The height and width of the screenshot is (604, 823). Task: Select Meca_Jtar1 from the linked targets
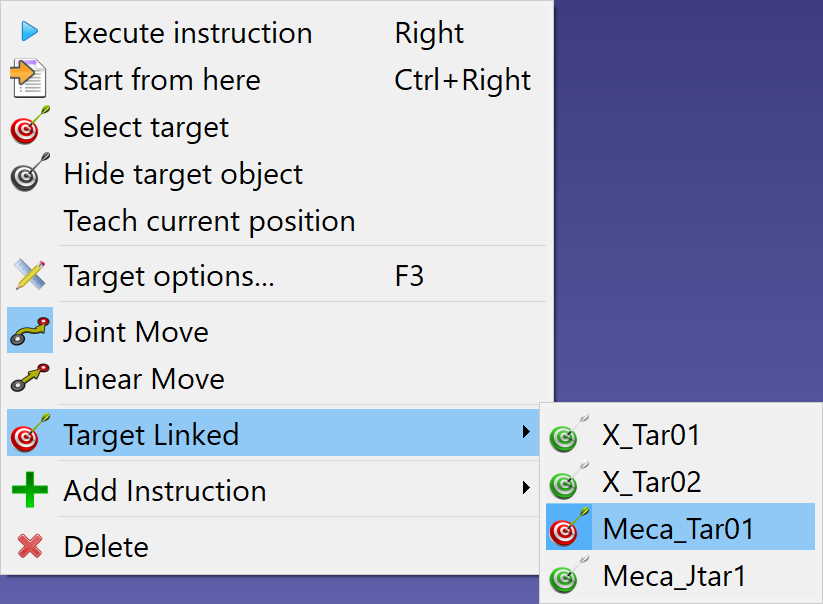680,575
